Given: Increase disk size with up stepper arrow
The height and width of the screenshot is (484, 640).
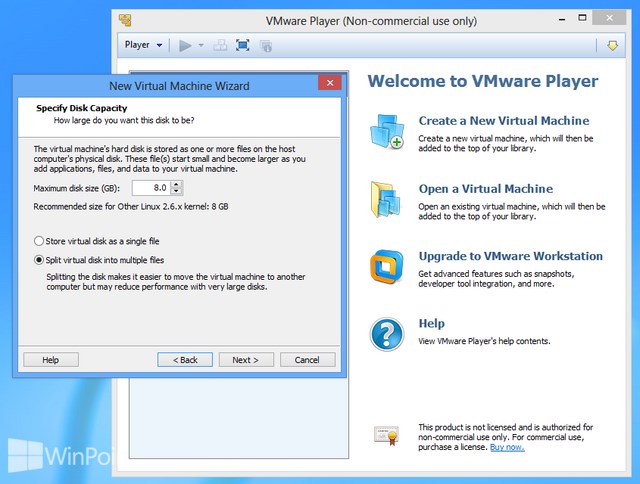Looking at the screenshot, I should pos(176,184).
